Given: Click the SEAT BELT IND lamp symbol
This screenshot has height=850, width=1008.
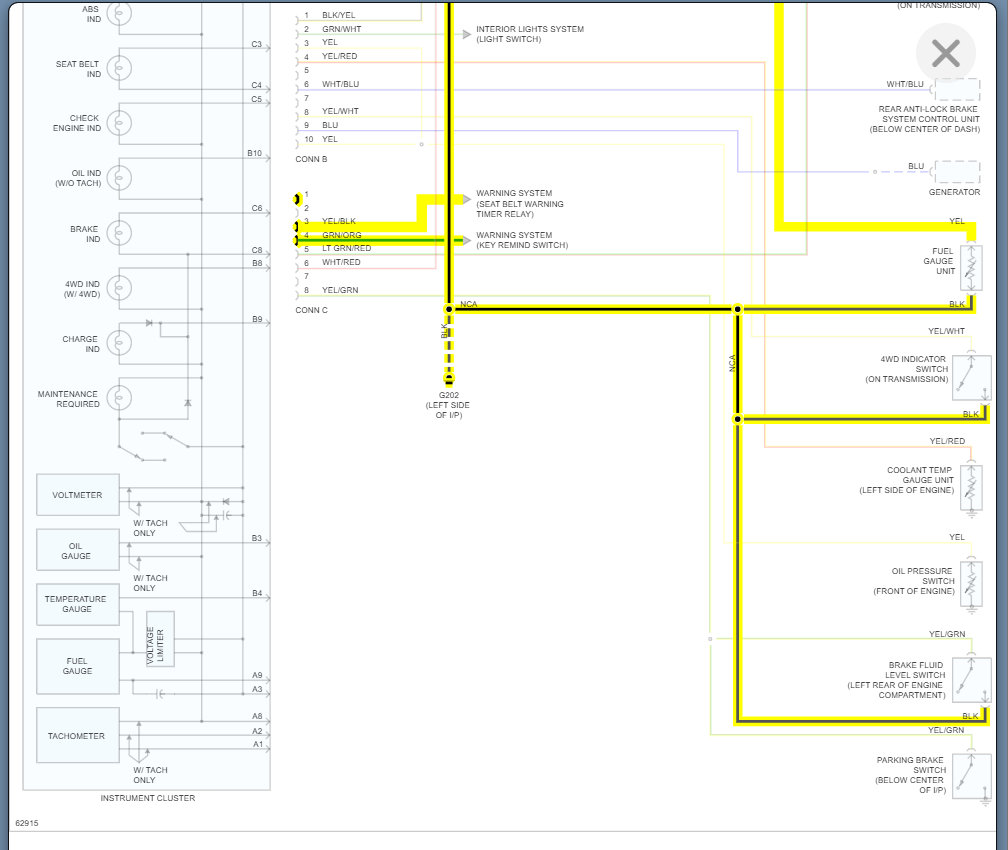Looking at the screenshot, I should pyautogui.click(x=119, y=68).
